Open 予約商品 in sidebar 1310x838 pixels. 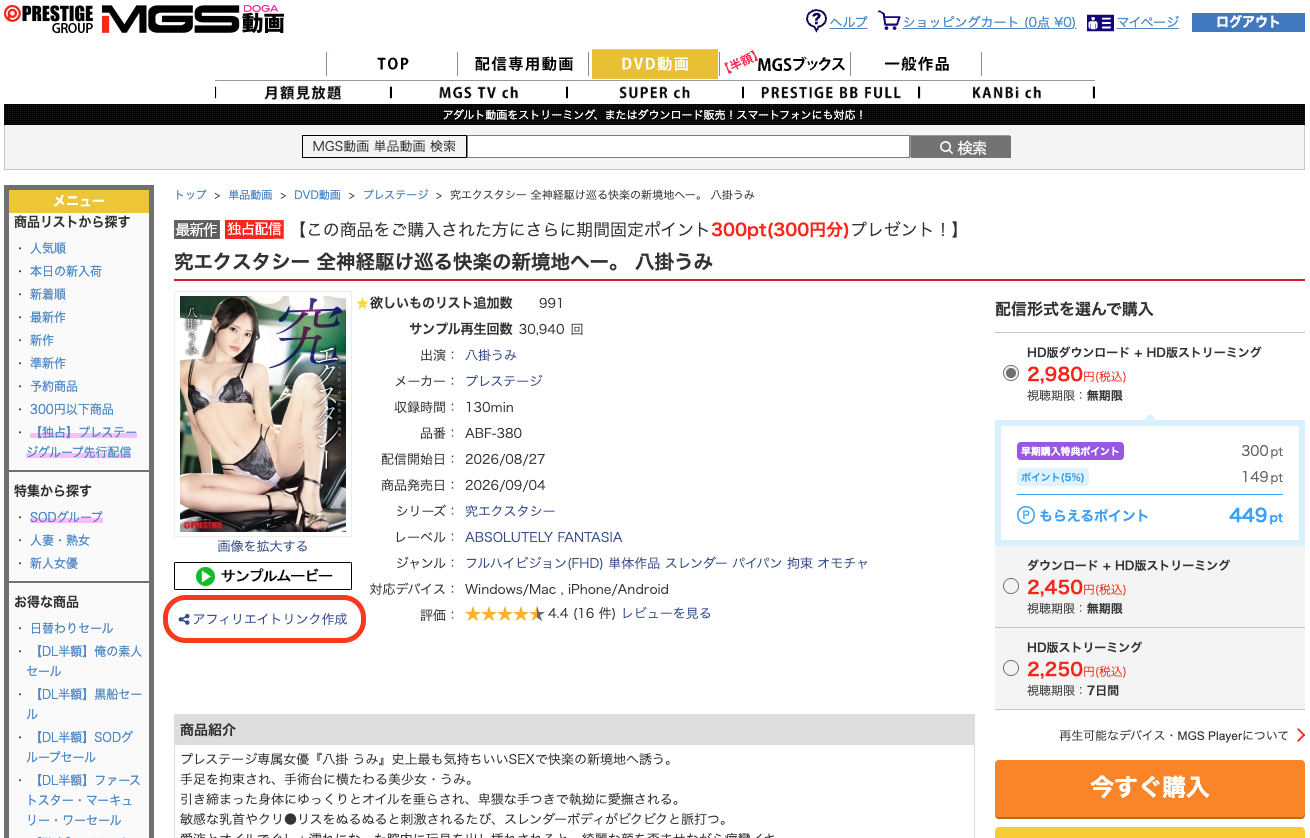point(54,386)
